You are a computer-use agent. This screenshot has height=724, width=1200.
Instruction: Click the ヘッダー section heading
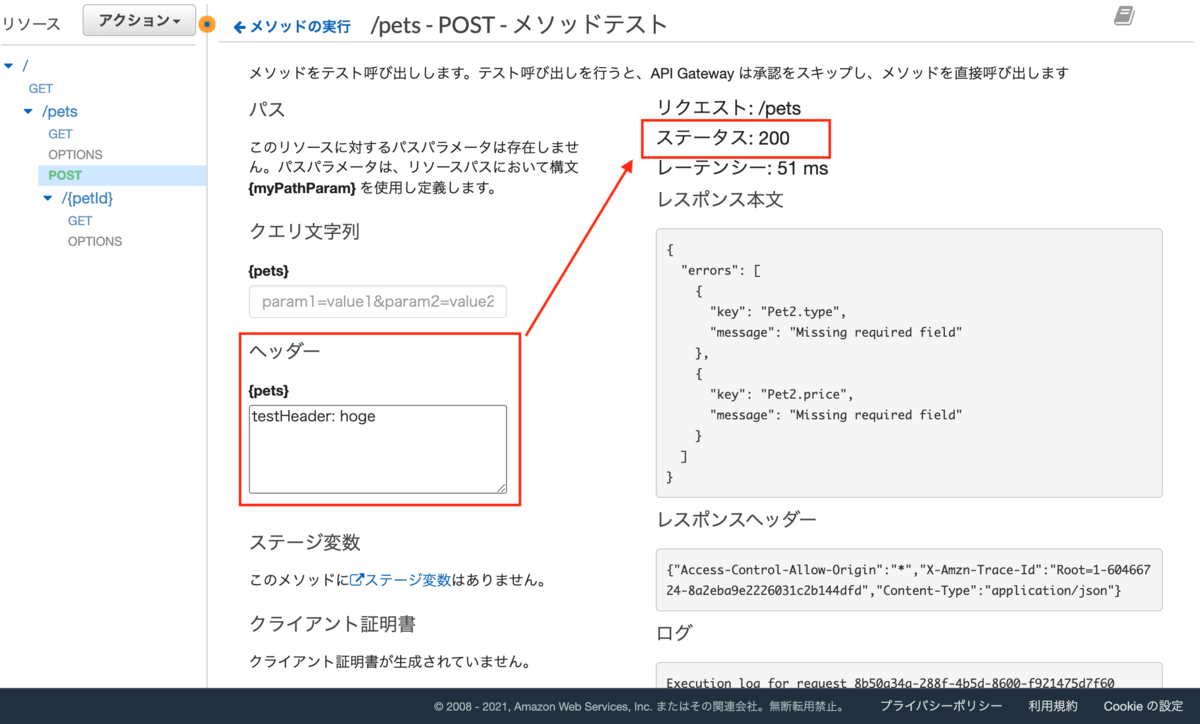(x=284, y=351)
